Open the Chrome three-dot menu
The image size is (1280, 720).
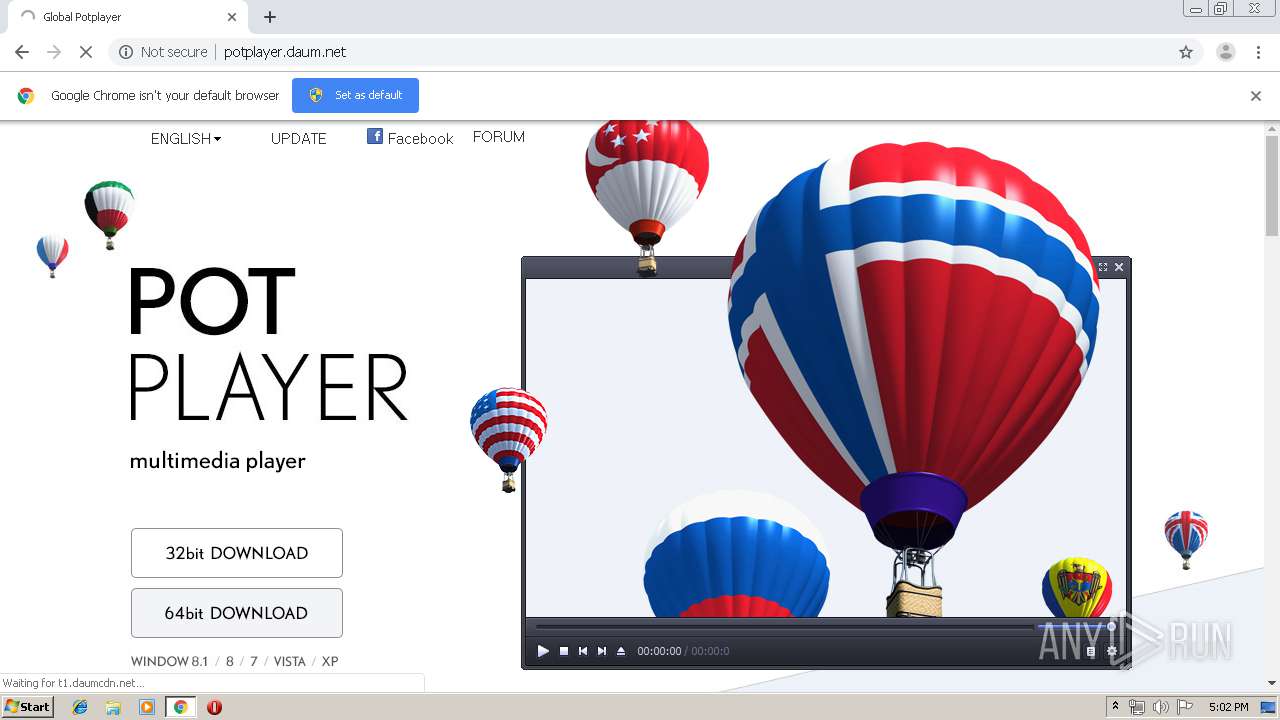pyautogui.click(x=1258, y=52)
